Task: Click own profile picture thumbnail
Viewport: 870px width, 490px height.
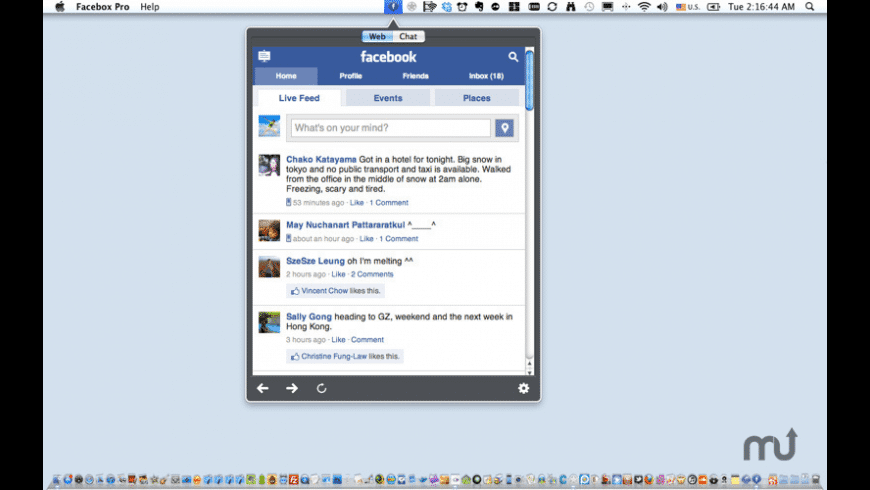Action: click(269, 126)
